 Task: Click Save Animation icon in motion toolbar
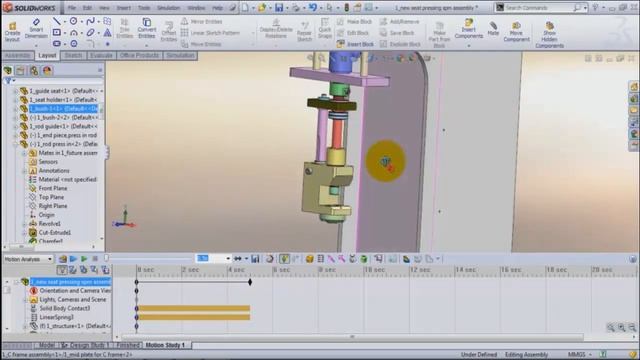click(255, 259)
